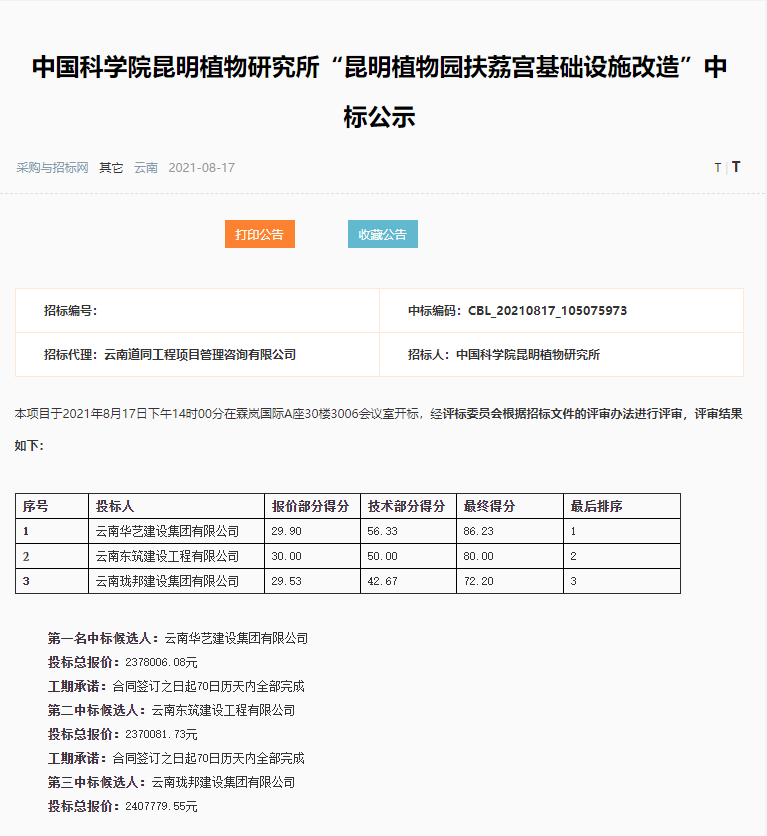Click the 最终得分 column header
Image resolution: width=767 pixels, height=836 pixels.
[x=489, y=506]
